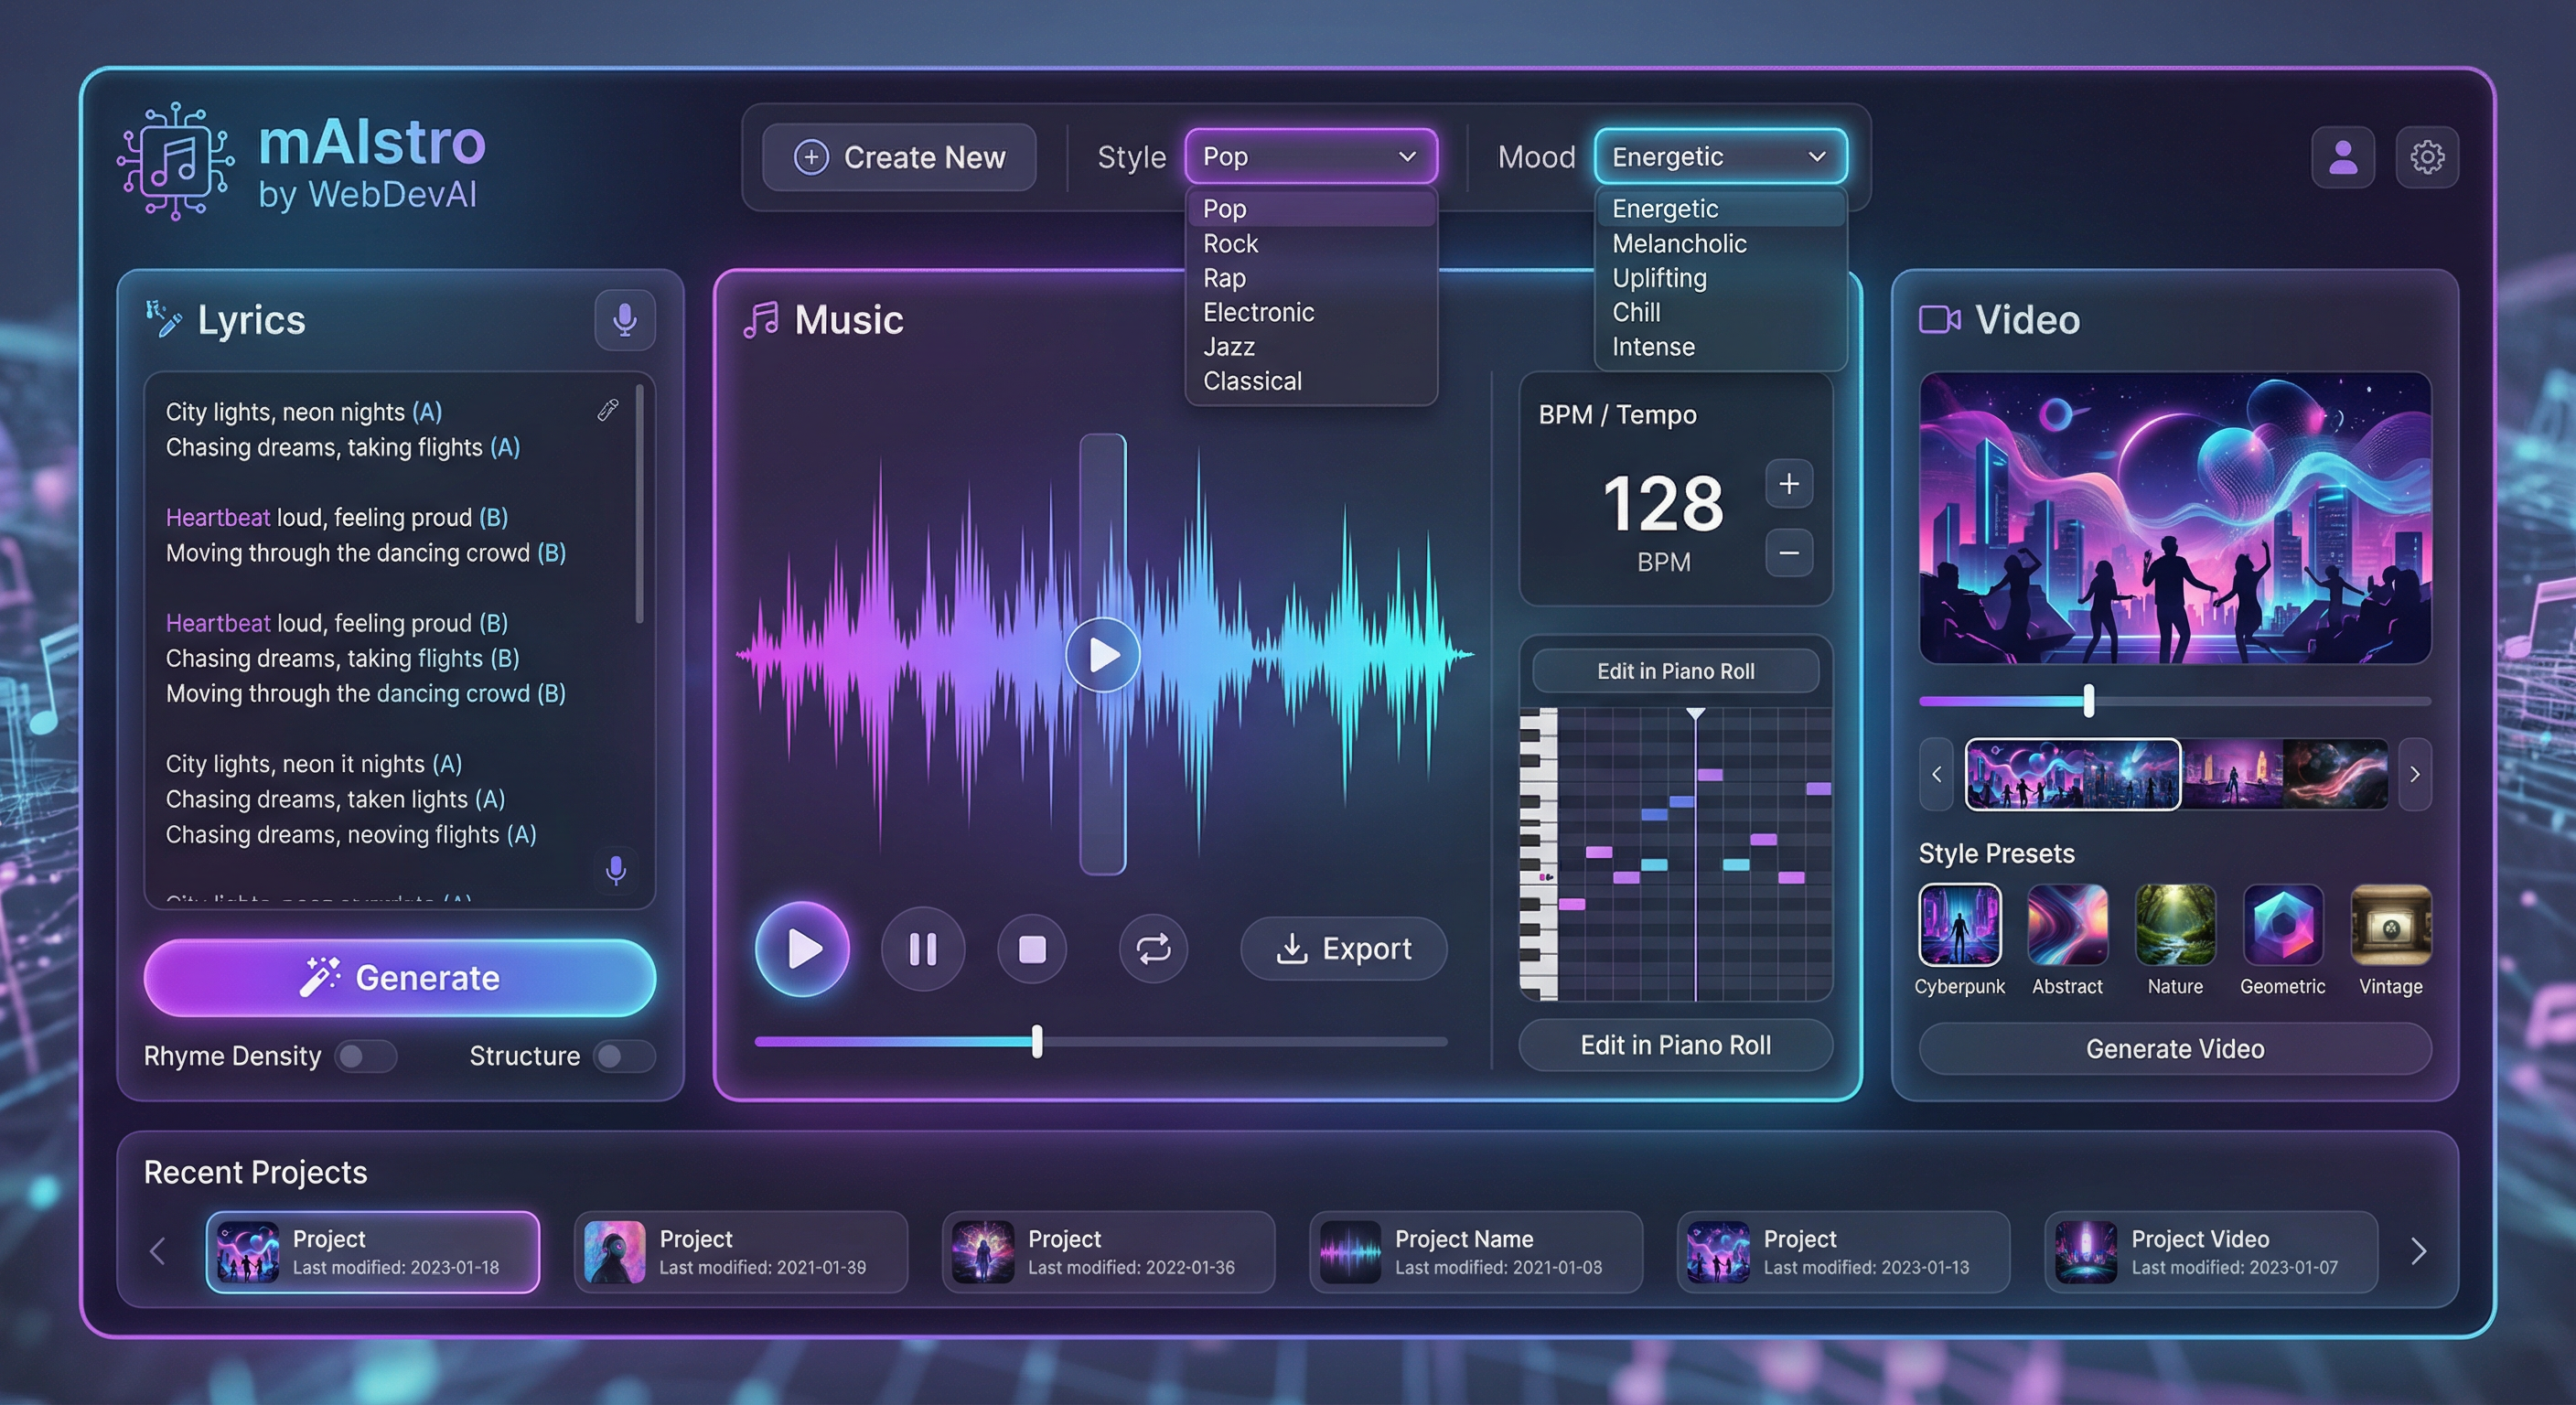Go to previous video thumbnail strip
This screenshot has height=1405, width=2576.
point(1936,774)
